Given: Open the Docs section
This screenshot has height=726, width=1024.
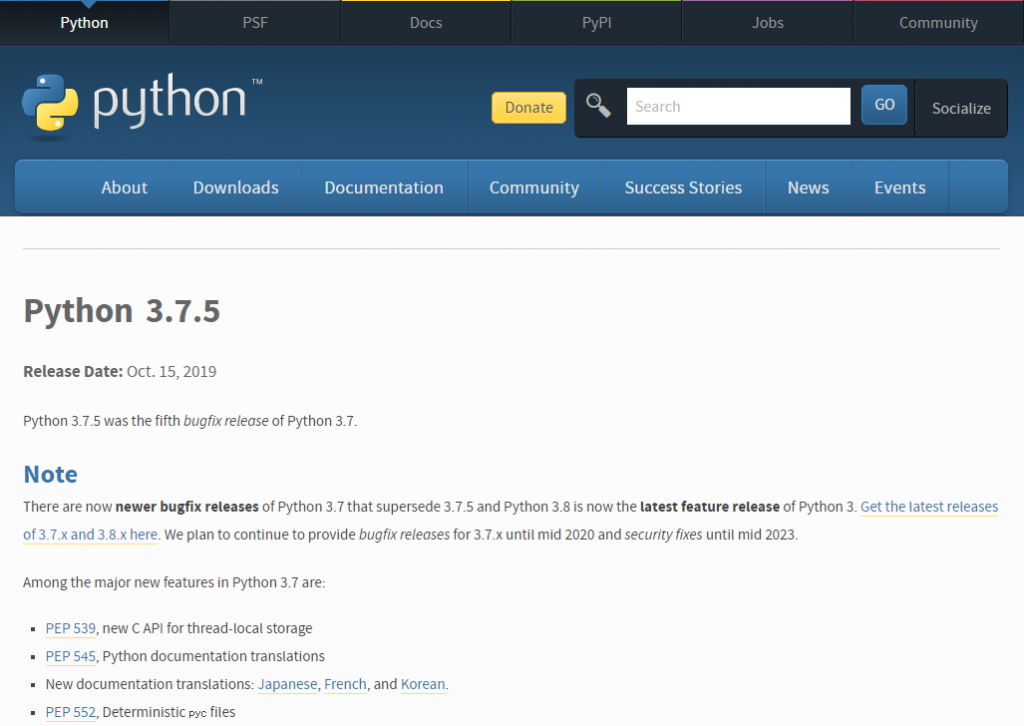Looking at the screenshot, I should (x=425, y=22).
